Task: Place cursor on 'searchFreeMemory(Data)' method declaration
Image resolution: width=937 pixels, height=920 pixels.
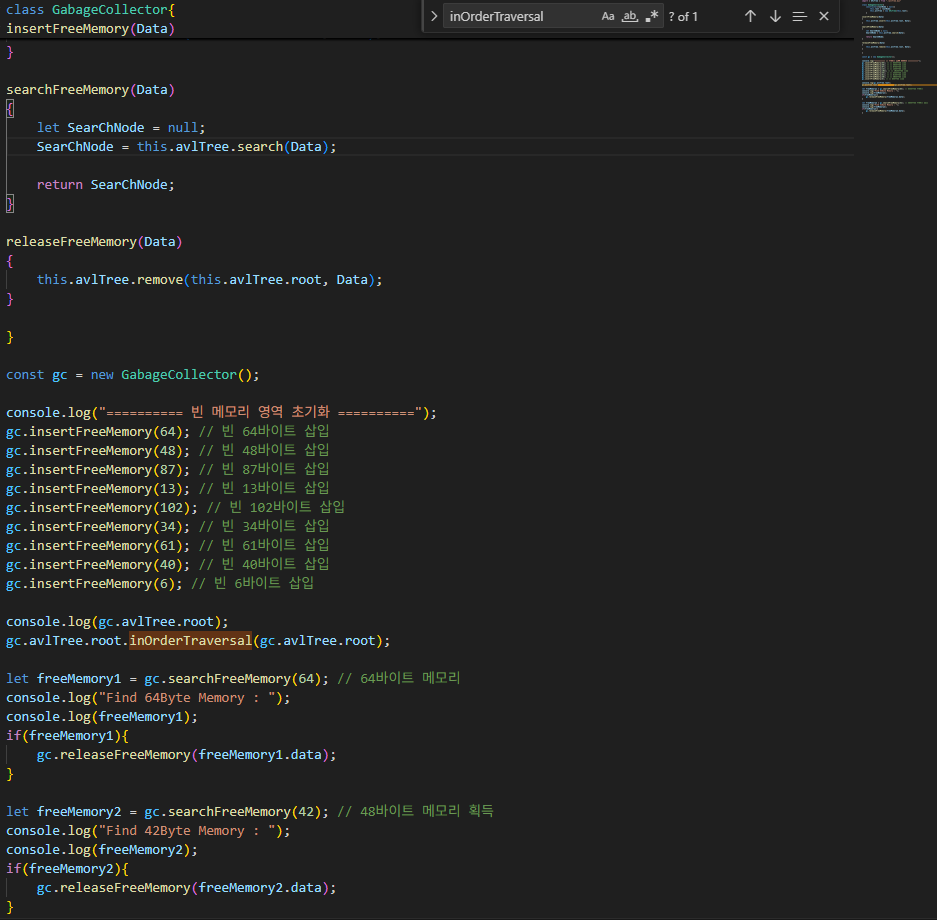Action: pyautogui.click(x=90, y=90)
